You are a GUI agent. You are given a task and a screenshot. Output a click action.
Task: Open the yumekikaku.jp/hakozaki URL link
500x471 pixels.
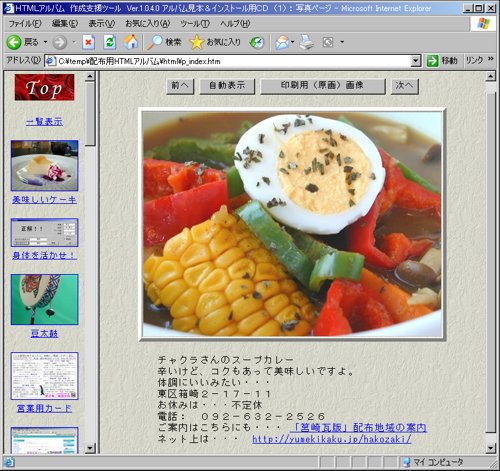tap(332, 439)
